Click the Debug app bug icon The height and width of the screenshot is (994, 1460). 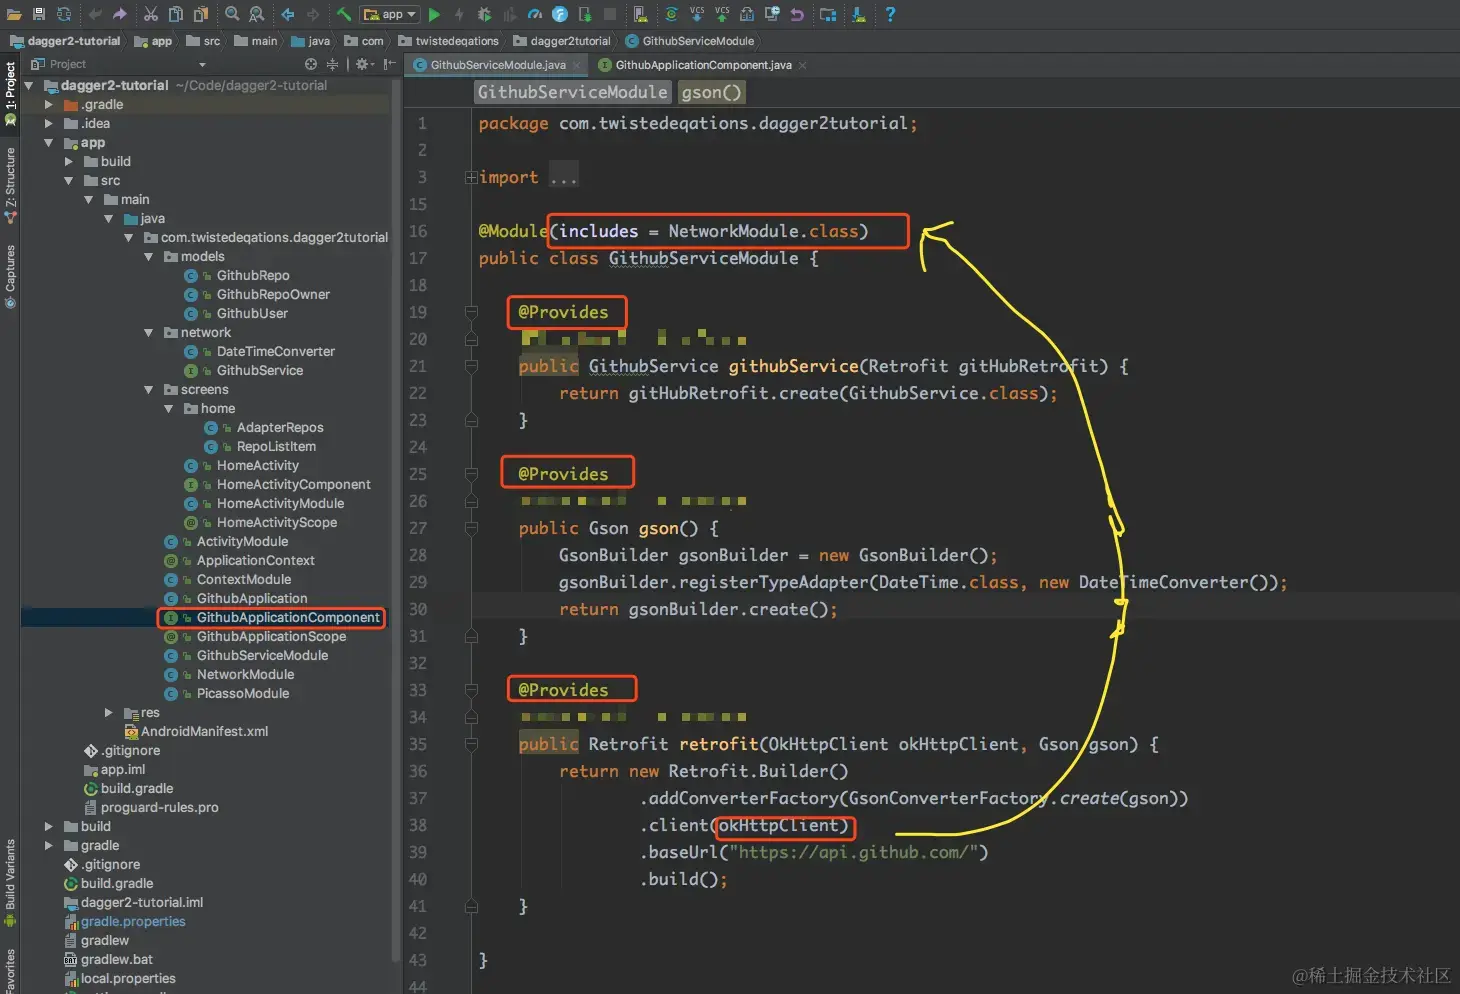click(484, 14)
